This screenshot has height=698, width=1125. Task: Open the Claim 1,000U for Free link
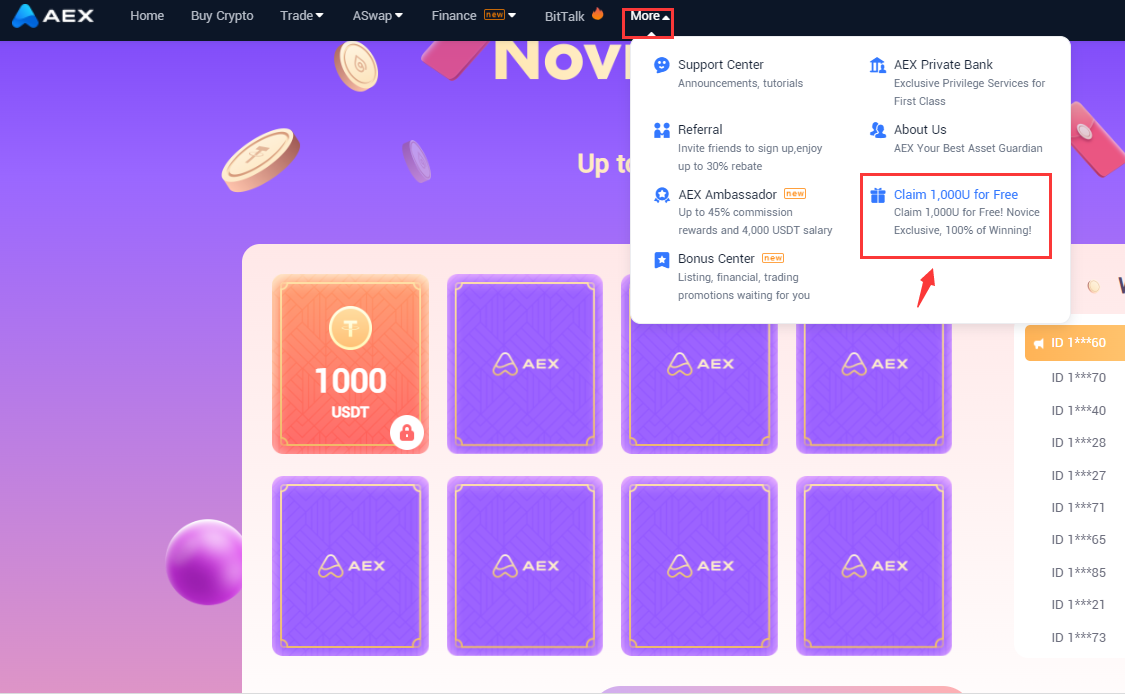click(x=956, y=194)
